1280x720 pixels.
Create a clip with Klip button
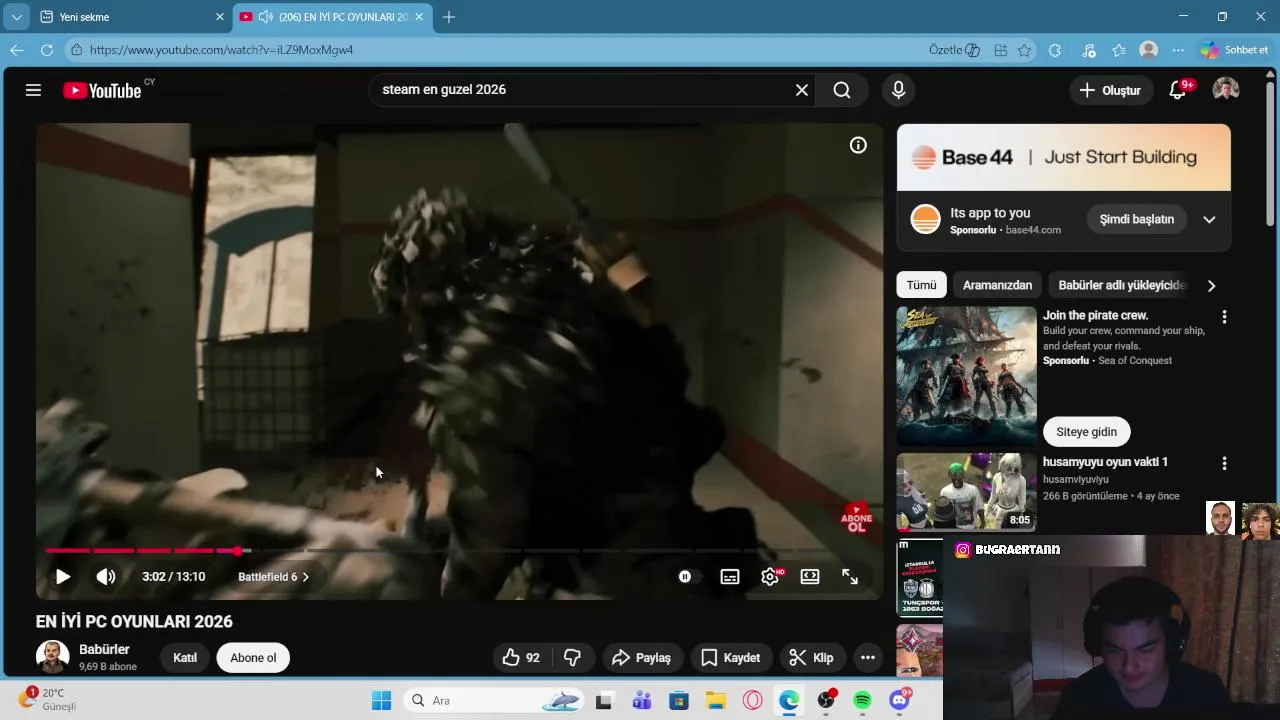tap(812, 658)
